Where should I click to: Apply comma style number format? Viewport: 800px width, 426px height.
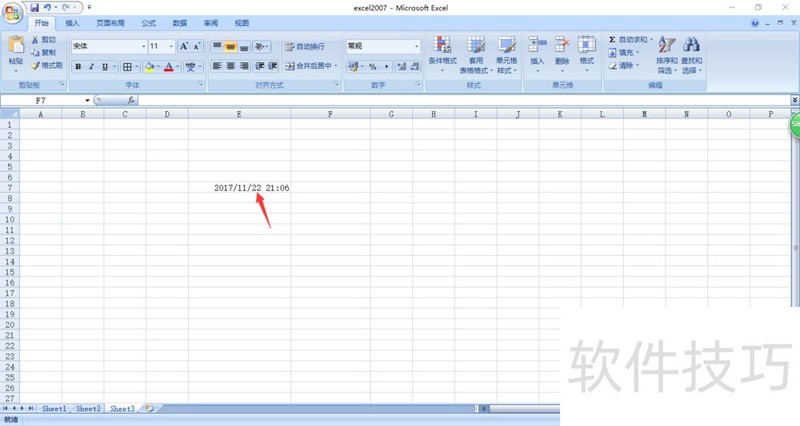point(386,66)
